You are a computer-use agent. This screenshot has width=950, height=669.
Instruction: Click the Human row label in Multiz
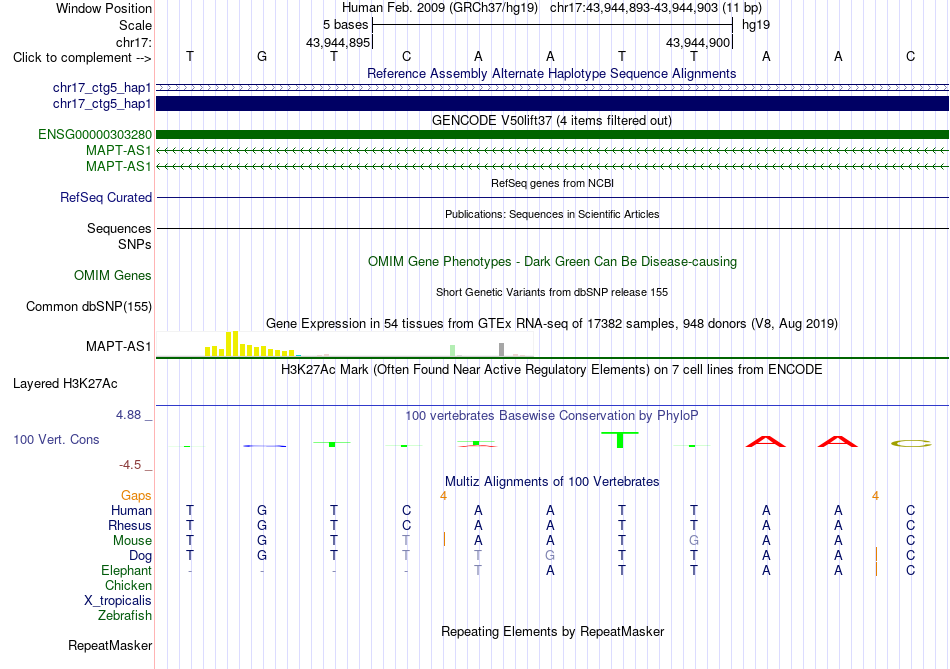coord(131,511)
